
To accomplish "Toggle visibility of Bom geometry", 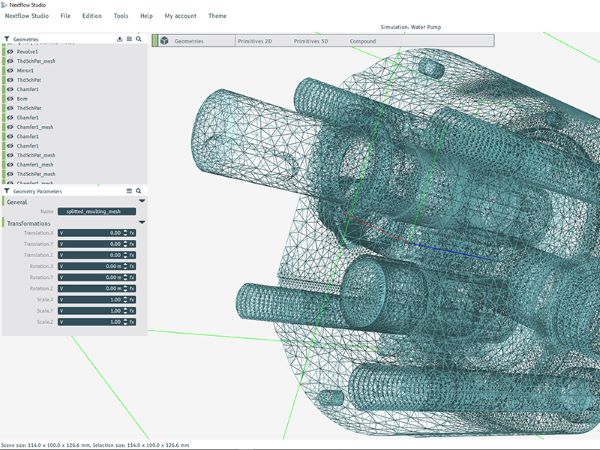I will (9, 98).
